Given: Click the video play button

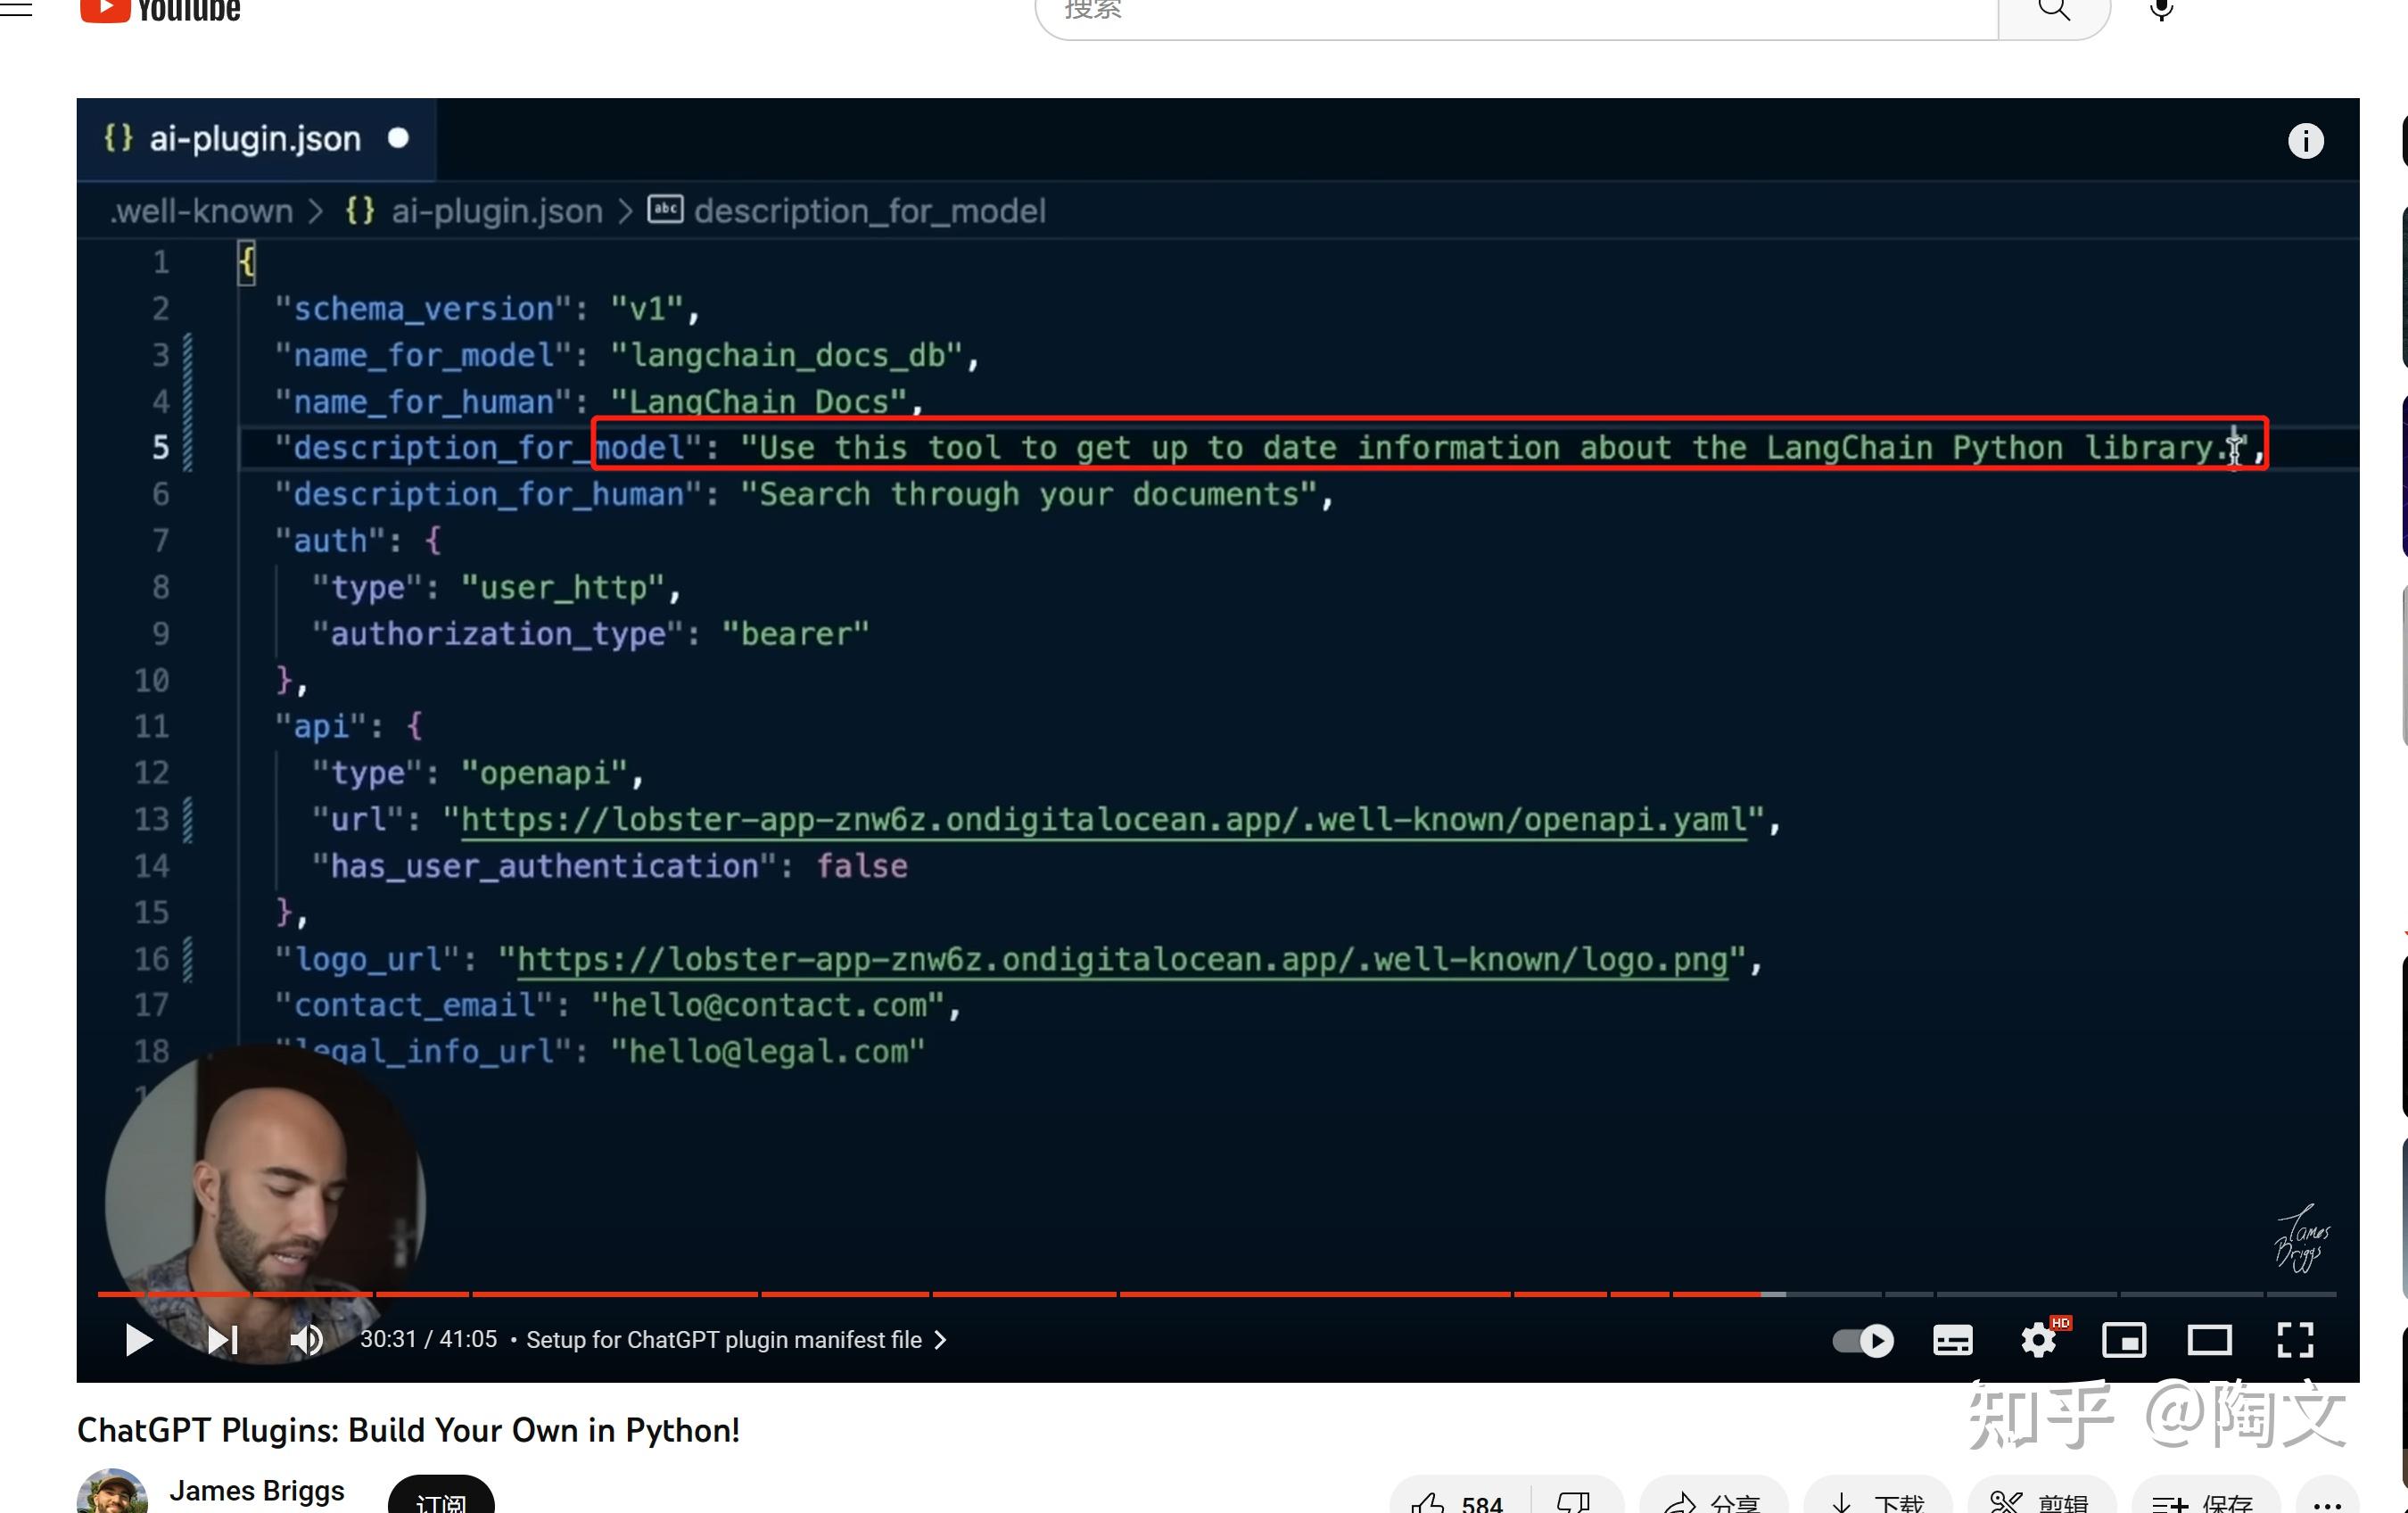Looking at the screenshot, I should [139, 1339].
